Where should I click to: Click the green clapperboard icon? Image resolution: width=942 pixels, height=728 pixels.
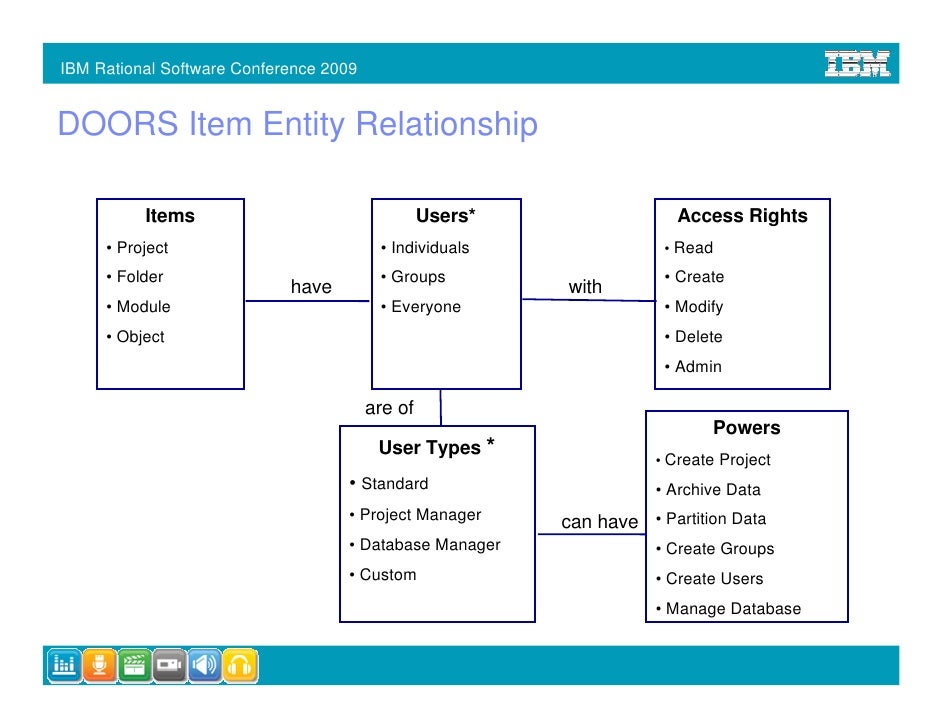135,666
